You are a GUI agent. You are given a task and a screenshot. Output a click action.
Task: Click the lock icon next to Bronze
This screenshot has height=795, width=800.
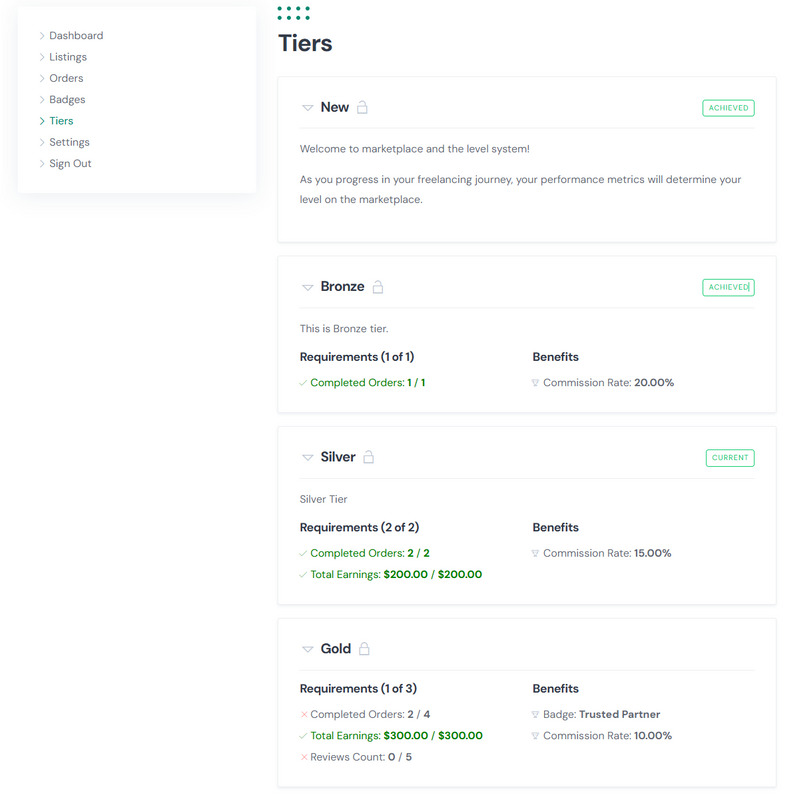(378, 287)
